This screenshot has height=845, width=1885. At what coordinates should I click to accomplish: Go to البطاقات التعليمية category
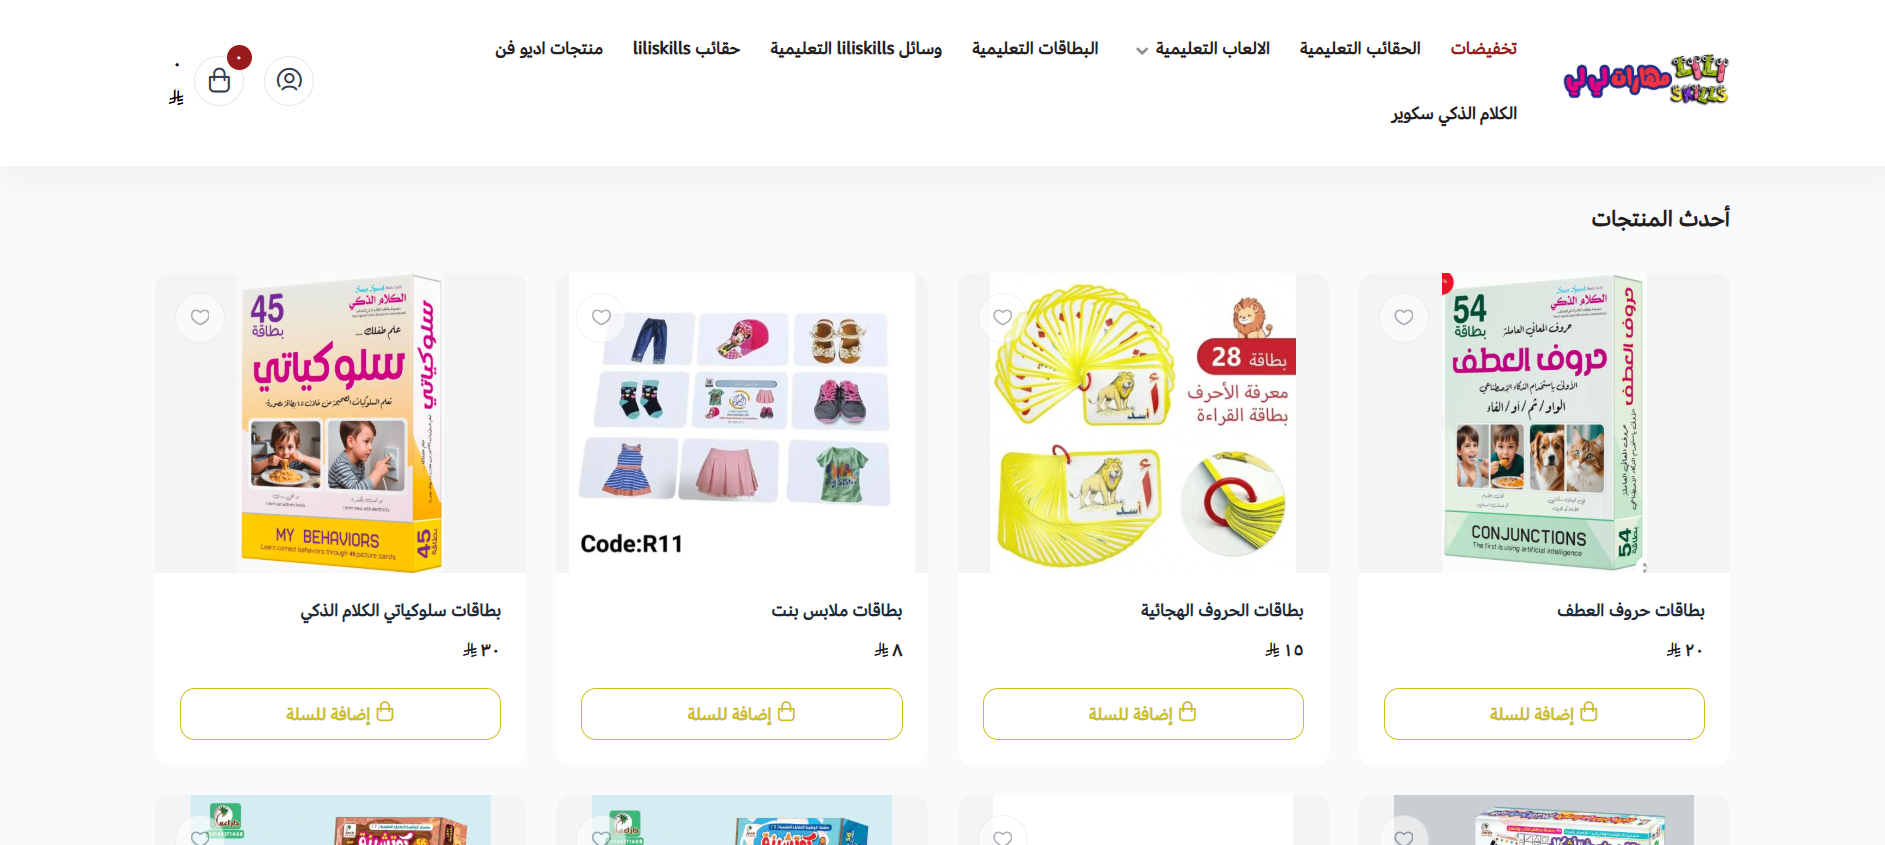click(1035, 48)
